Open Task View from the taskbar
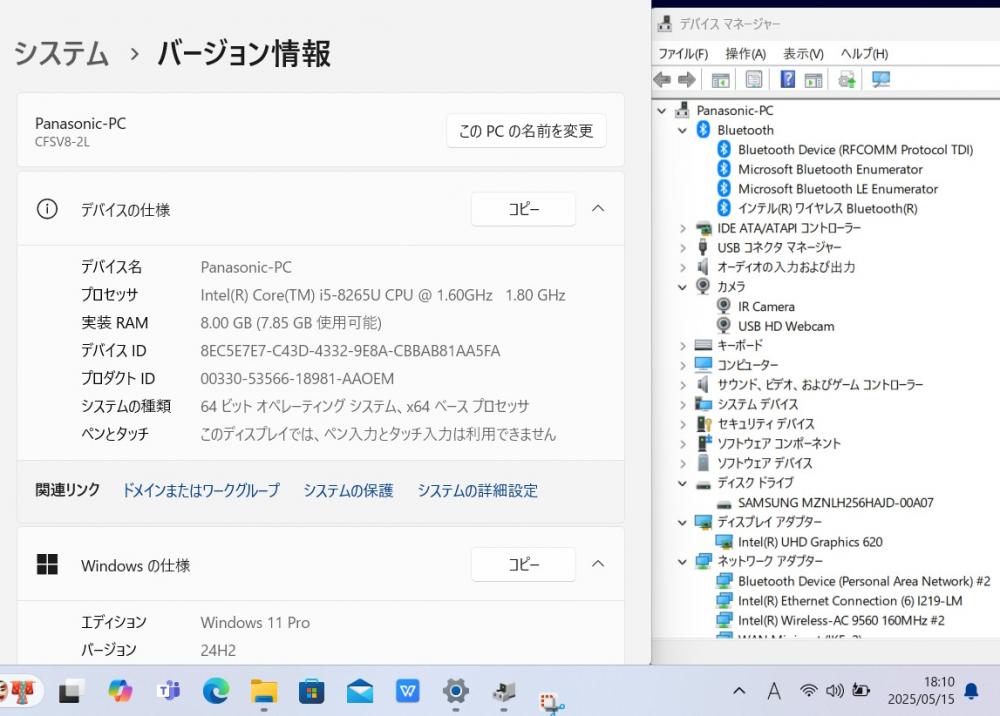The image size is (1000, 716). coord(70,691)
